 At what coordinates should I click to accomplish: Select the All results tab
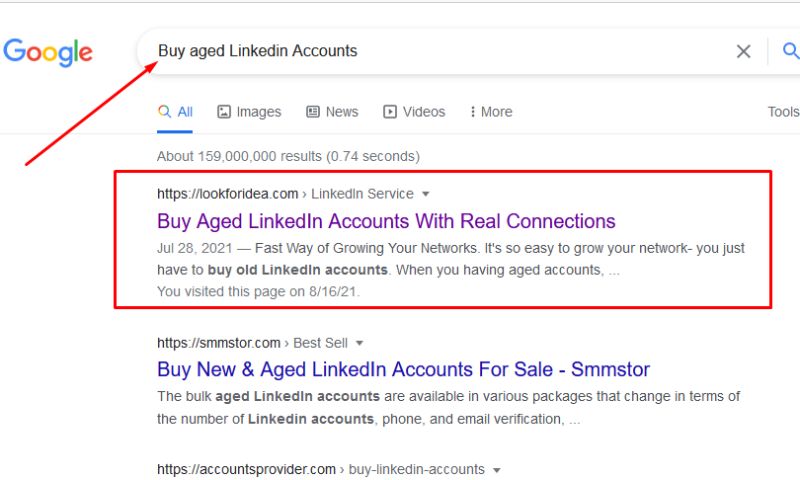point(176,112)
